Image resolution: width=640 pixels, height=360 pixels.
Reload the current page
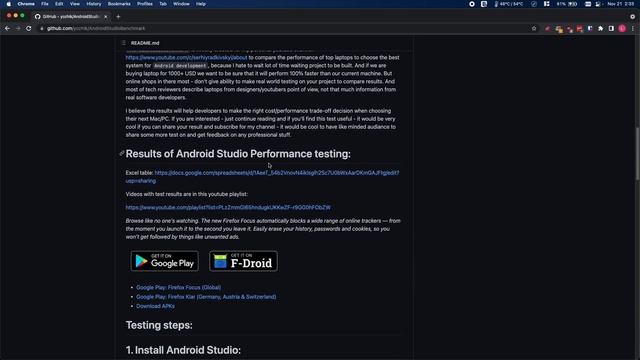click(x=29, y=29)
